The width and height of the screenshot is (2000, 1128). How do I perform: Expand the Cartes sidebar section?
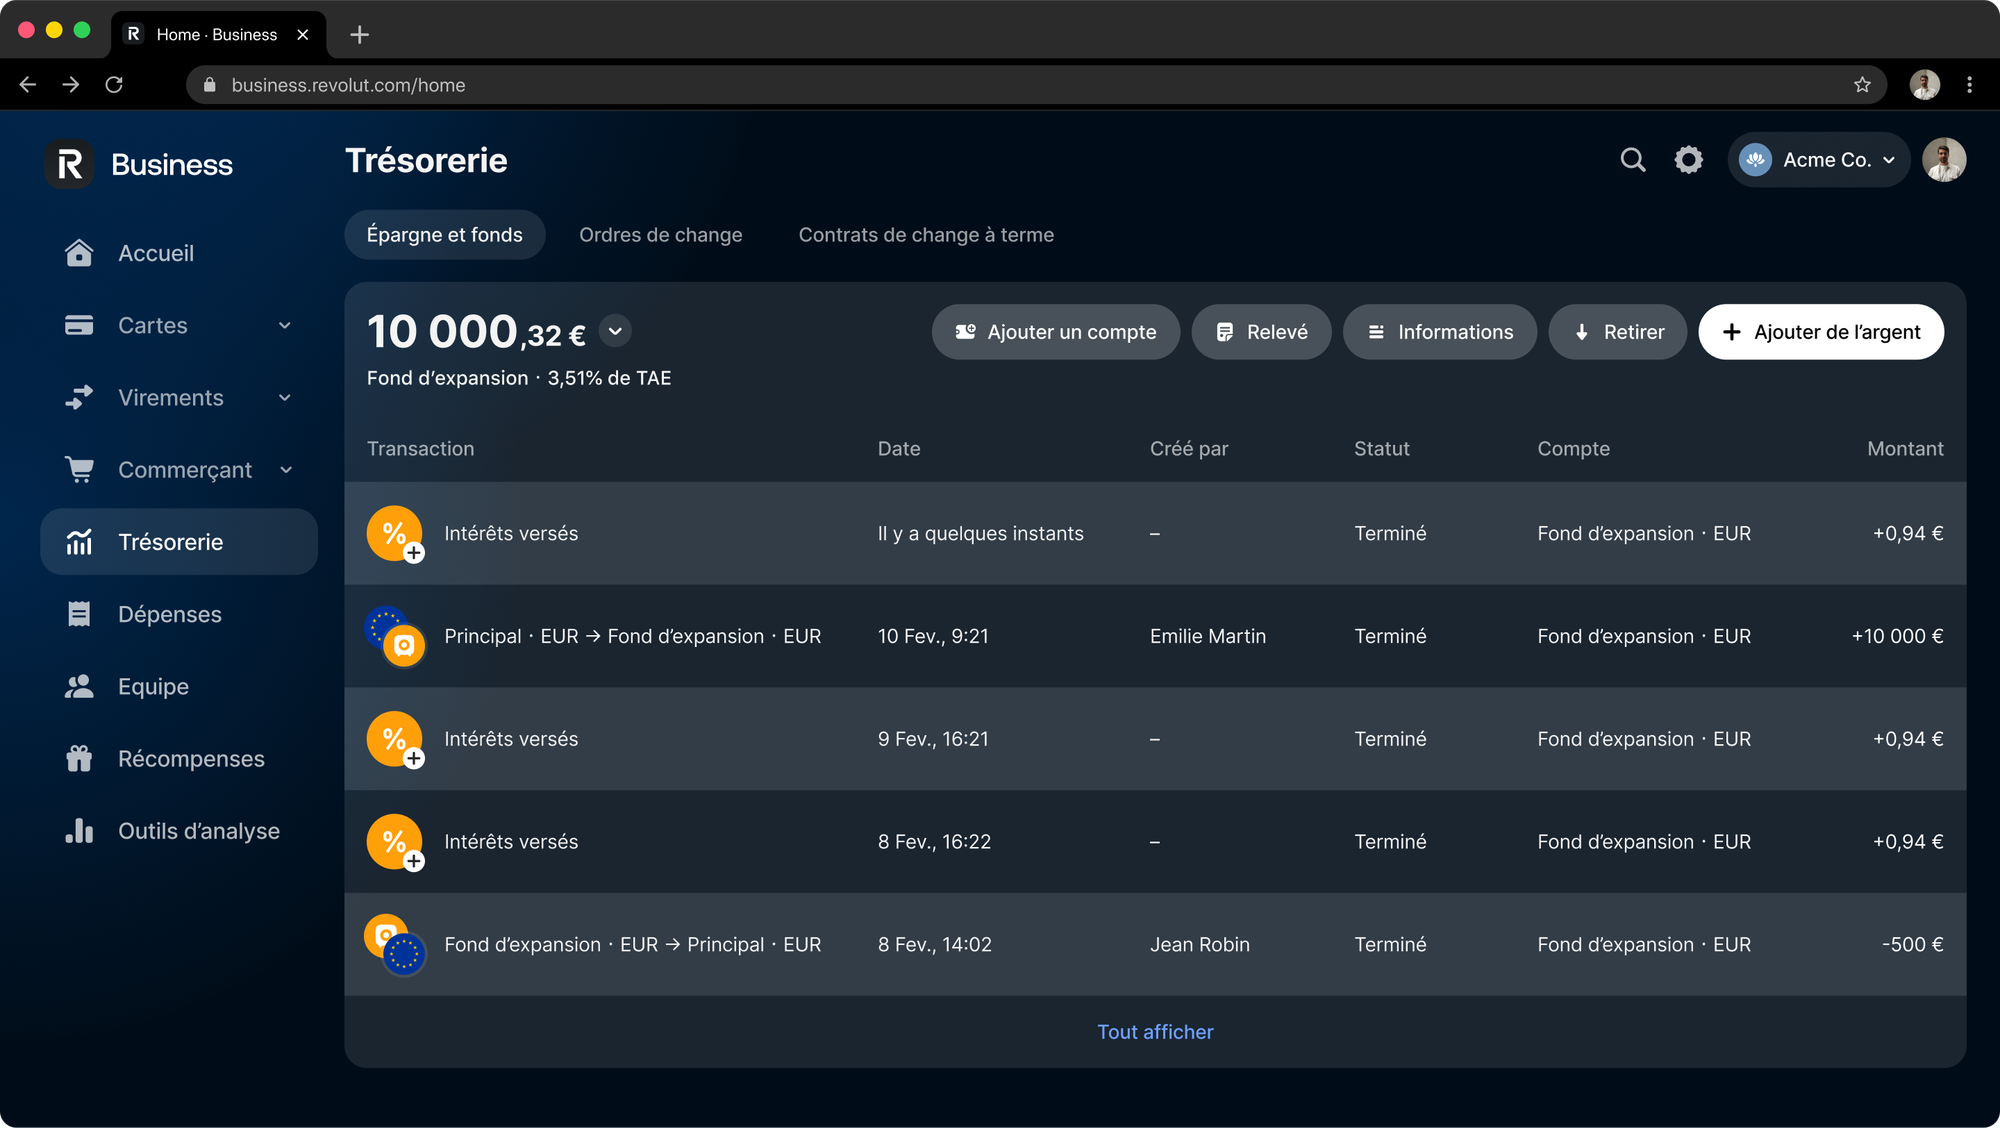click(285, 326)
